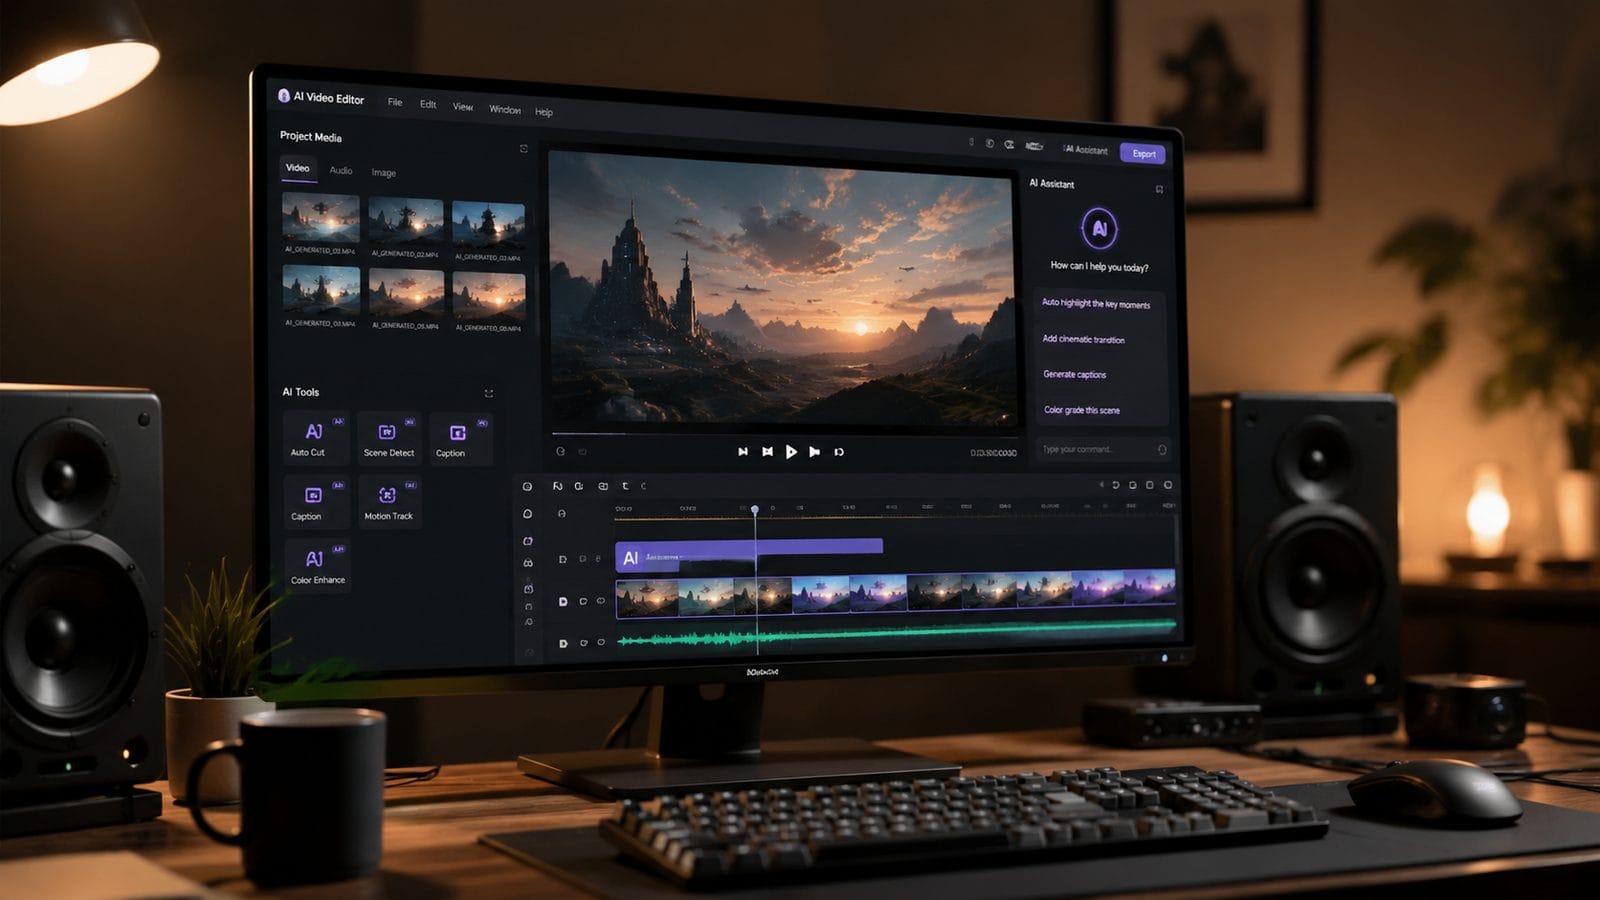Step forward one frame in playback controls
The image size is (1600, 900).
click(x=815, y=452)
